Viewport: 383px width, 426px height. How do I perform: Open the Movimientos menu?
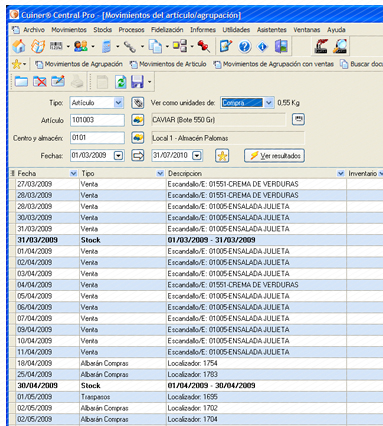(x=69, y=30)
